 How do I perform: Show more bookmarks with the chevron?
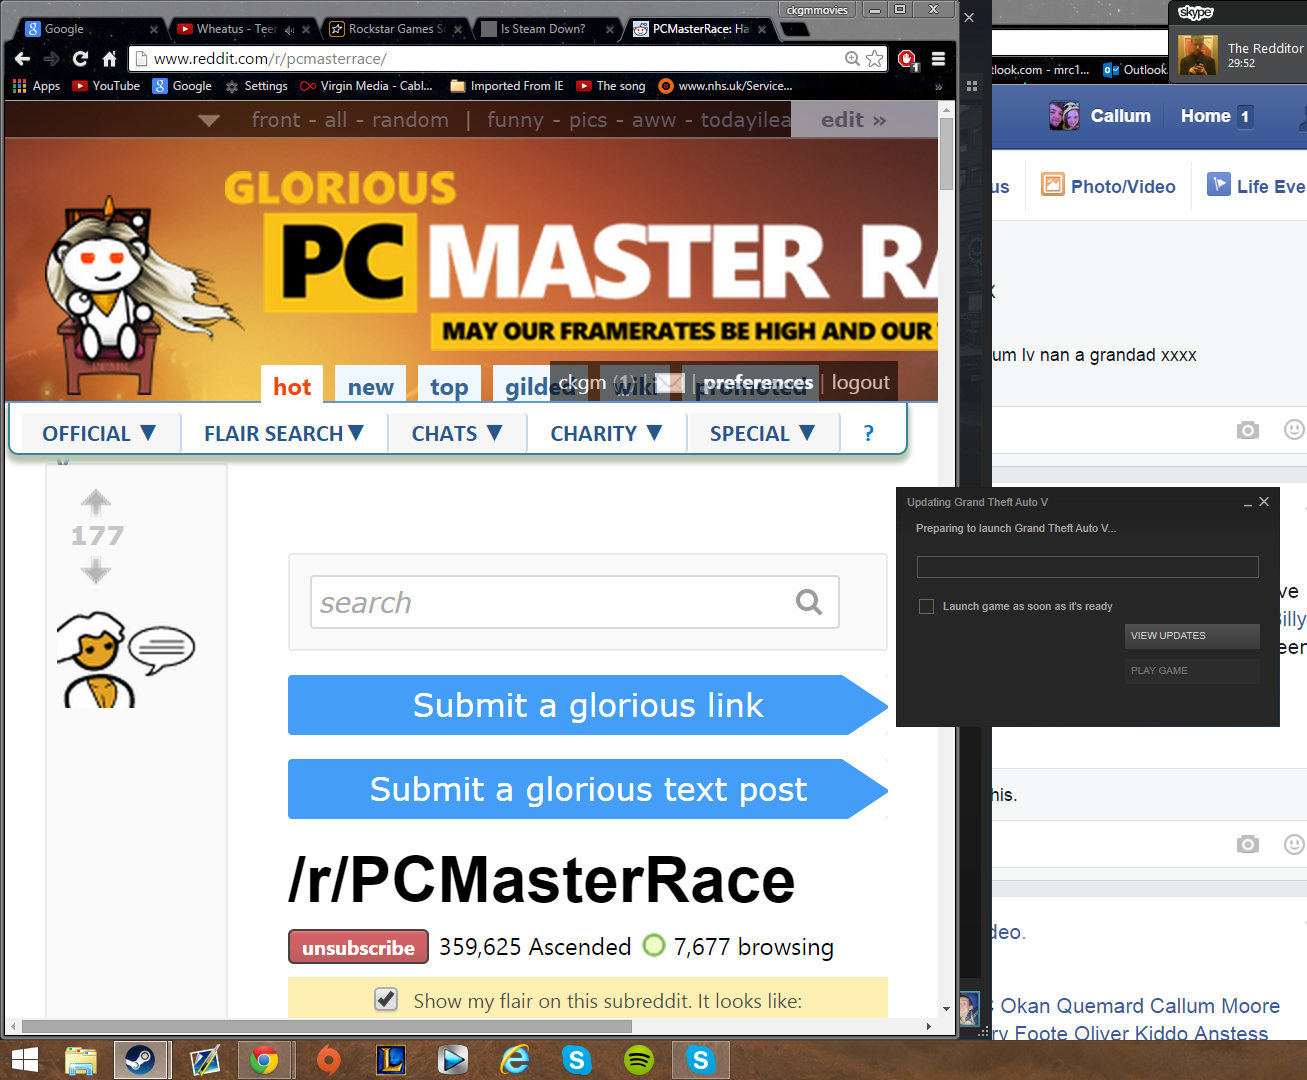(938, 86)
